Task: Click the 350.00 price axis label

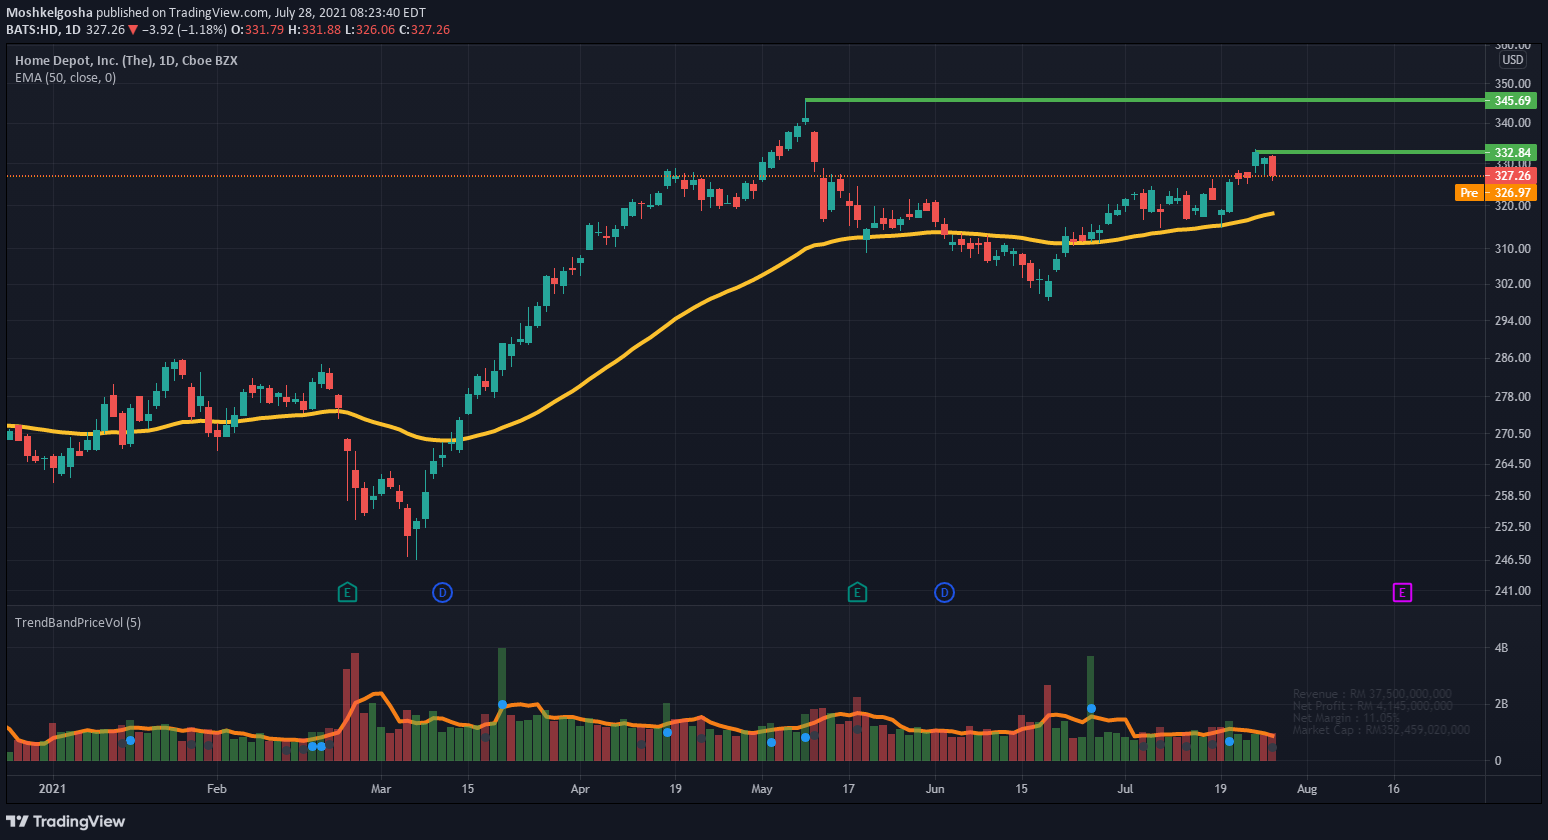Action: pyautogui.click(x=1513, y=84)
